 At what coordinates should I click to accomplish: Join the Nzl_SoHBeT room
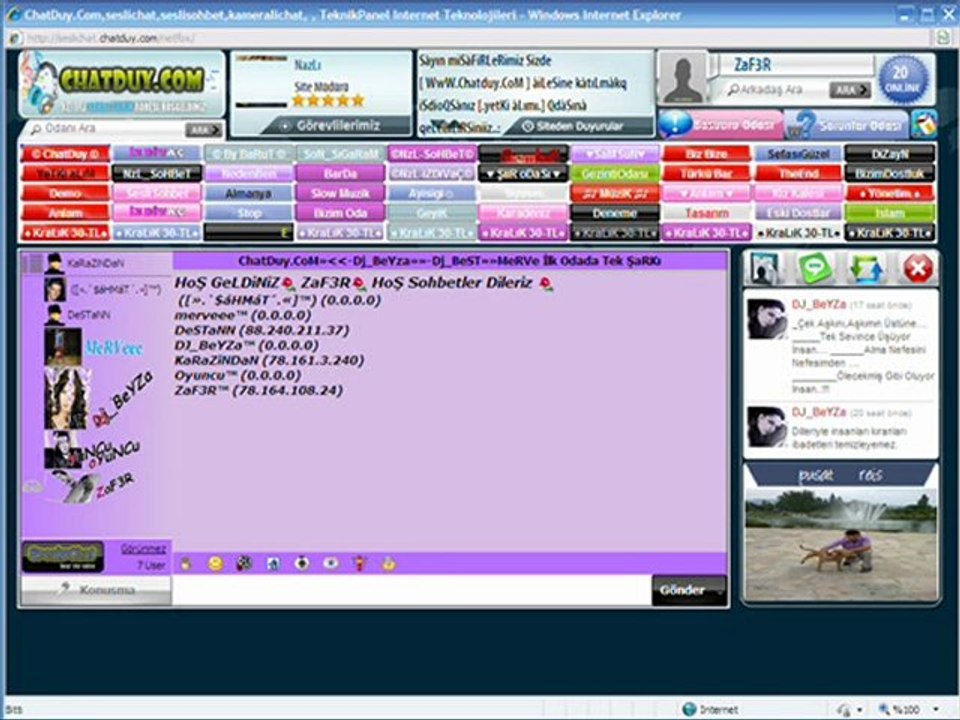(157, 174)
